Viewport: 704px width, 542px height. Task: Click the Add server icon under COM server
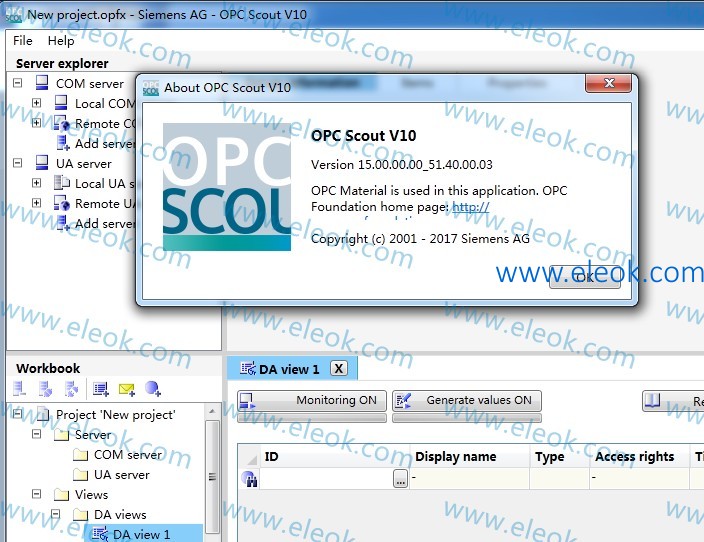63,143
